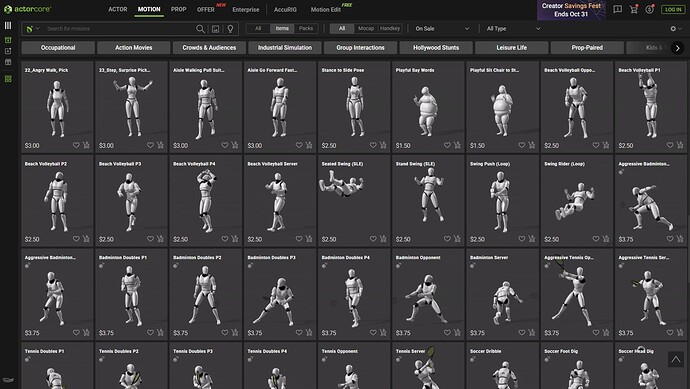Open the OFFER tab
Image resolution: width=690 pixels, height=389 pixels.
206,9
